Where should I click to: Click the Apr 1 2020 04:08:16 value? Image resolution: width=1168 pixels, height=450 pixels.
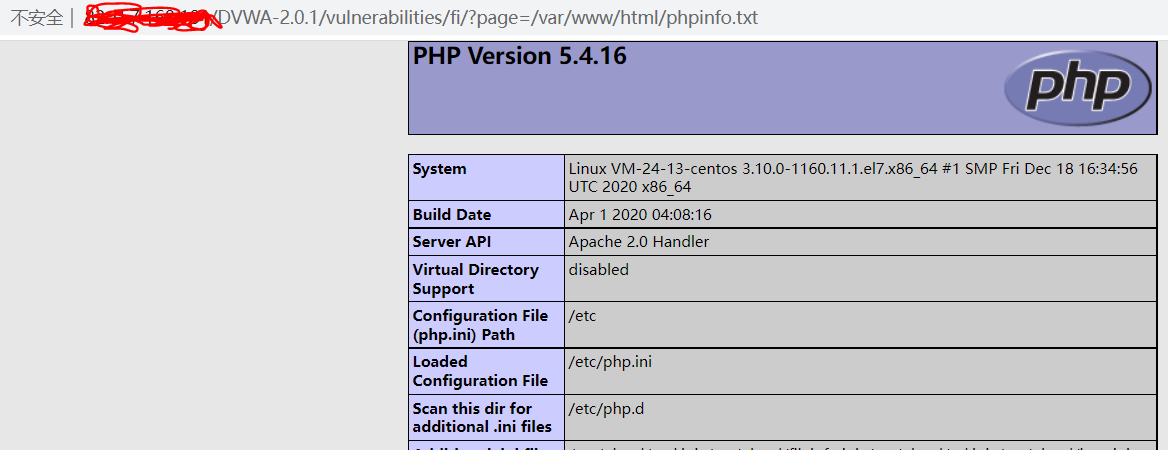pos(640,215)
